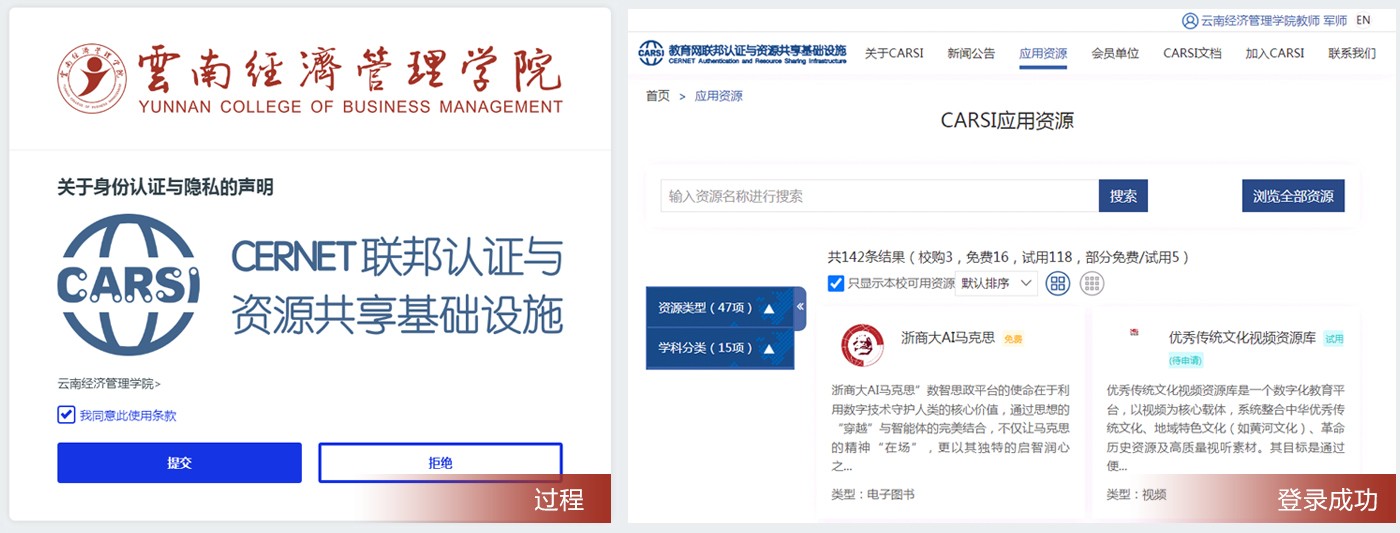
Task: Expand the 资源类型（47项） filter
Action: [720, 308]
